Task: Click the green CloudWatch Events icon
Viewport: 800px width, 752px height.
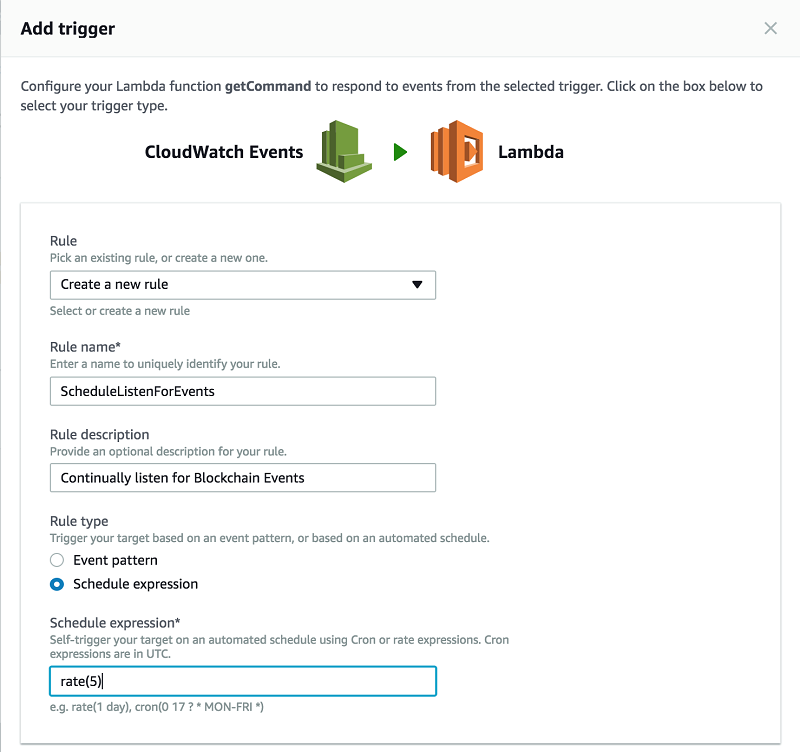Action: (x=344, y=152)
